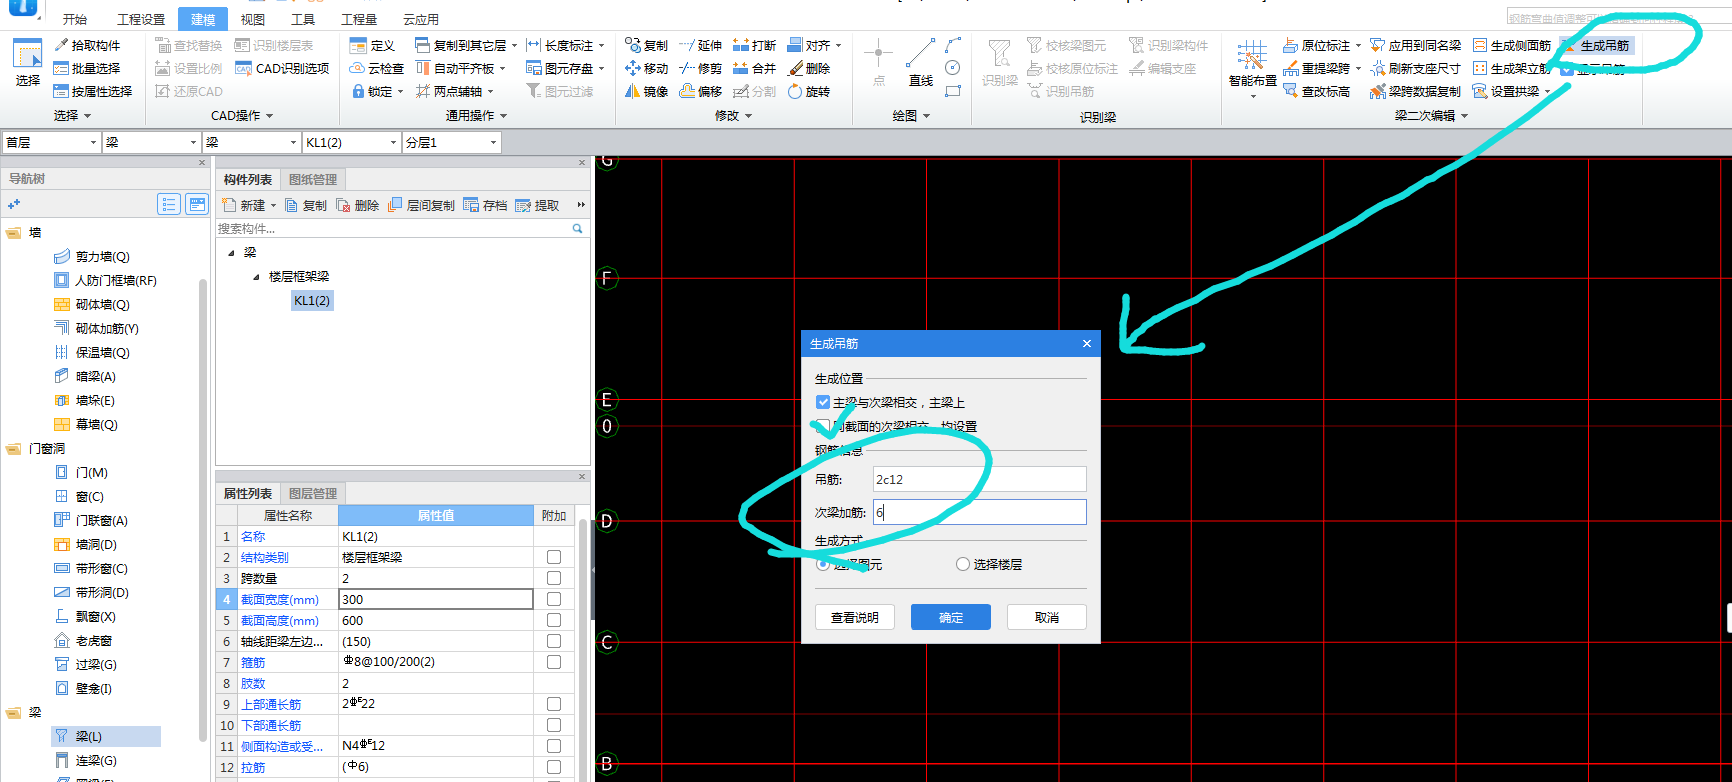Expand the 自动平齐板 dropdown
Screen dimensions: 1732x782
[503, 68]
